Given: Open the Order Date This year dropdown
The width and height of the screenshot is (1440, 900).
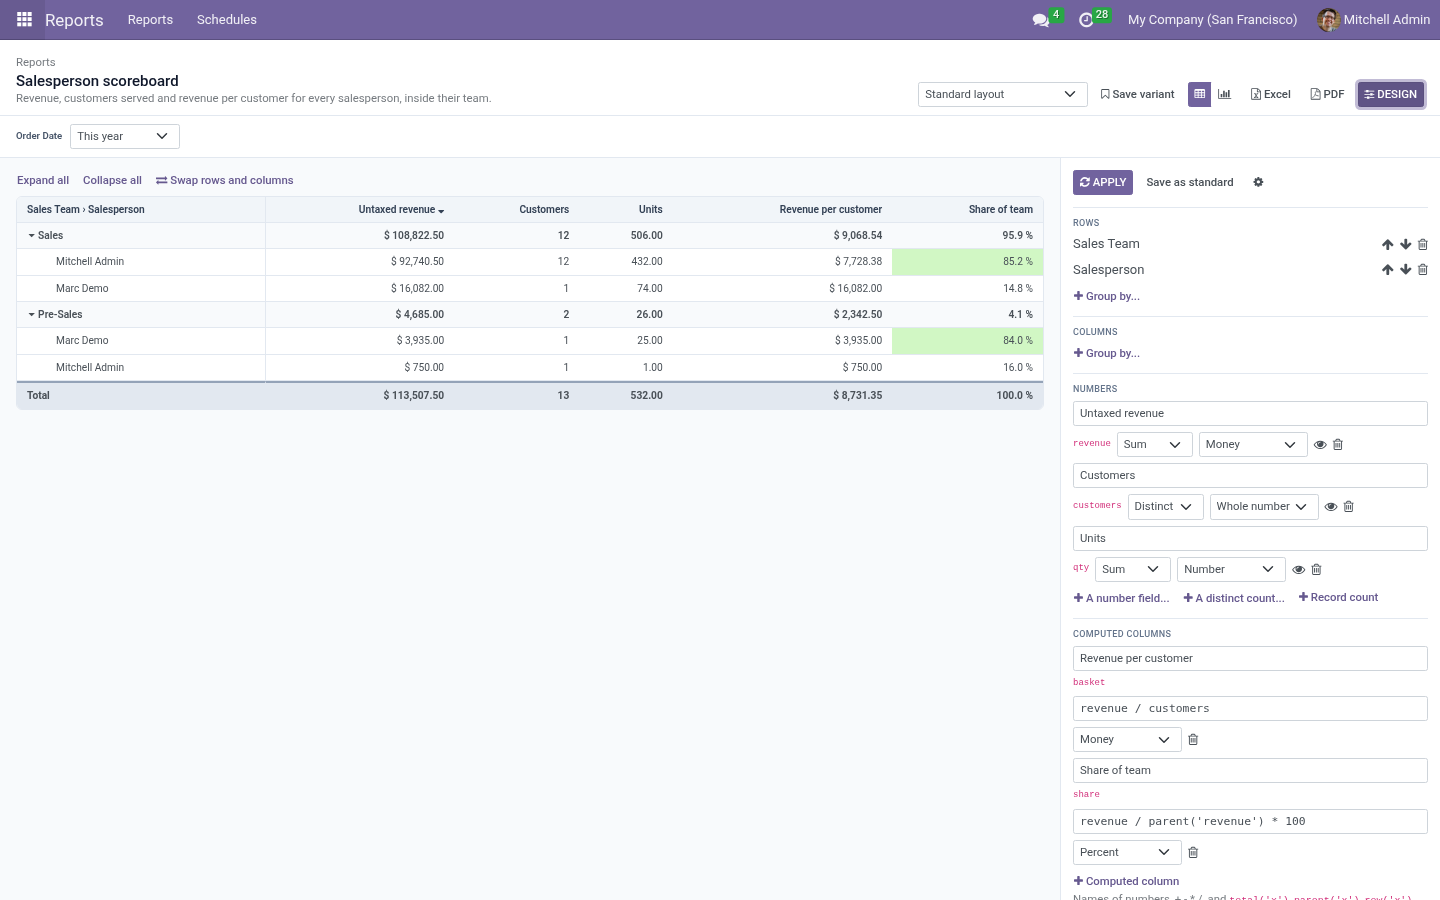Looking at the screenshot, I should click(124, 136).
